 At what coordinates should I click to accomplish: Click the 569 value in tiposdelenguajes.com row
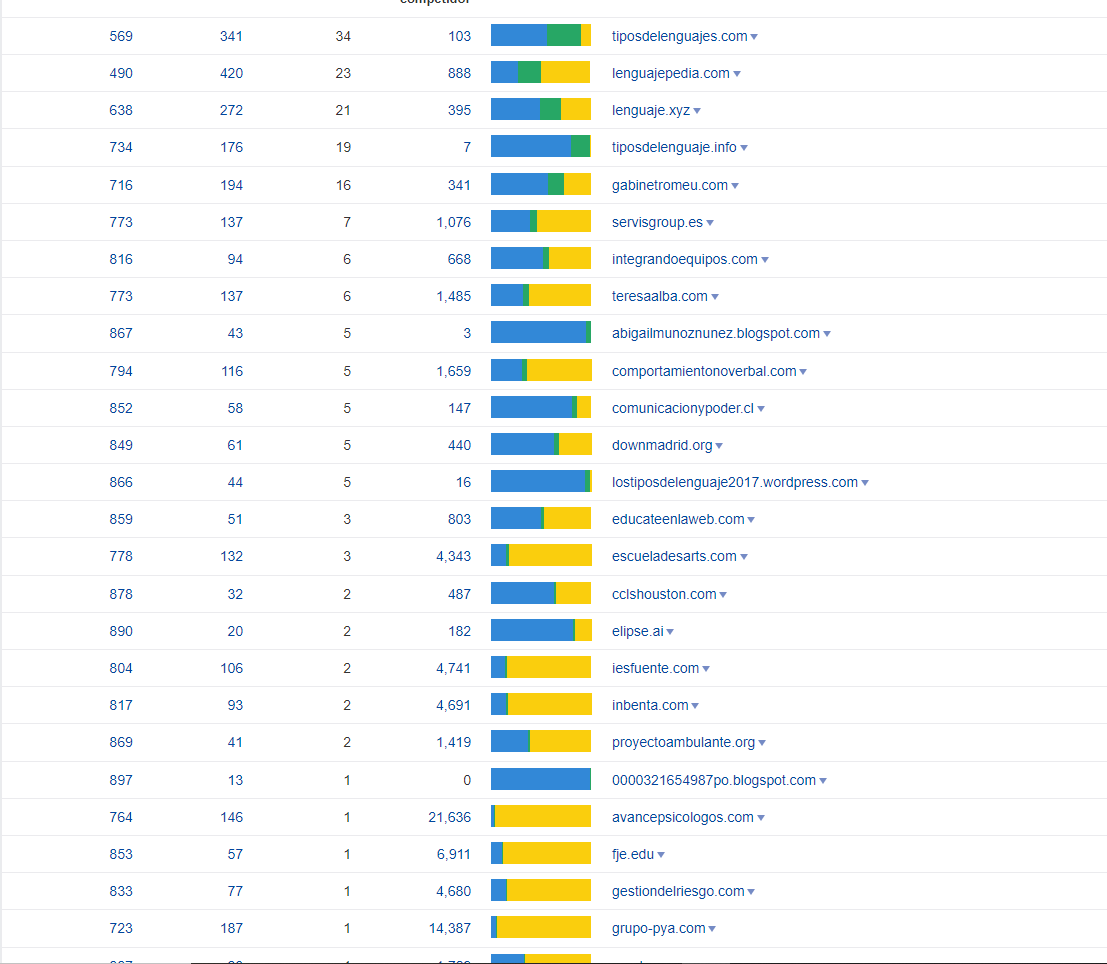click(x=121, y=36)
